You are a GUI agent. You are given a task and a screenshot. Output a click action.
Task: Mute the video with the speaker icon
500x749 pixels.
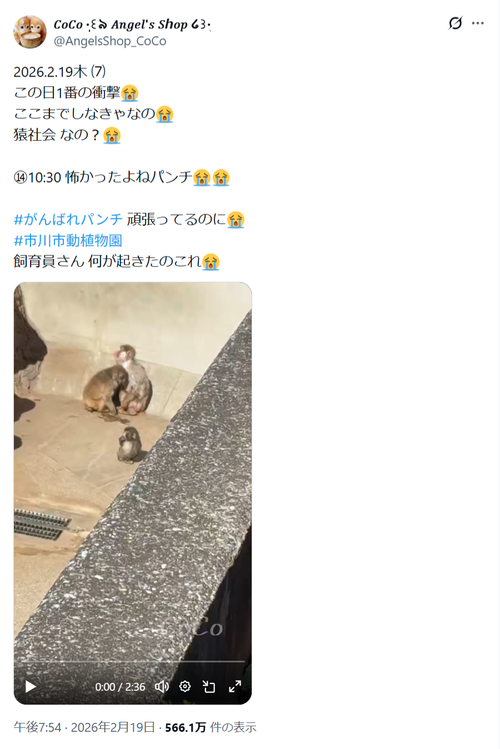(161, 686)
